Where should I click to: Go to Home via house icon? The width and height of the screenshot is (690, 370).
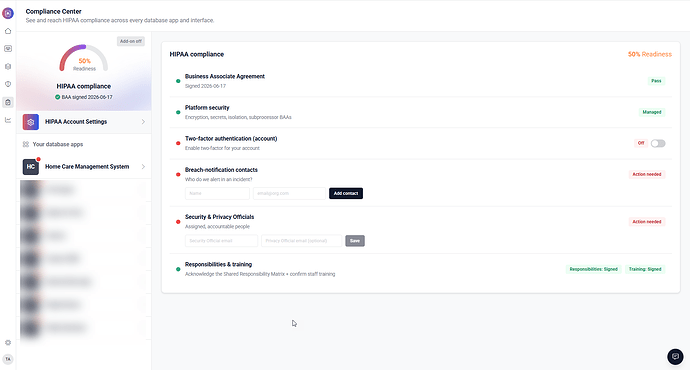(x=8, y=31)
